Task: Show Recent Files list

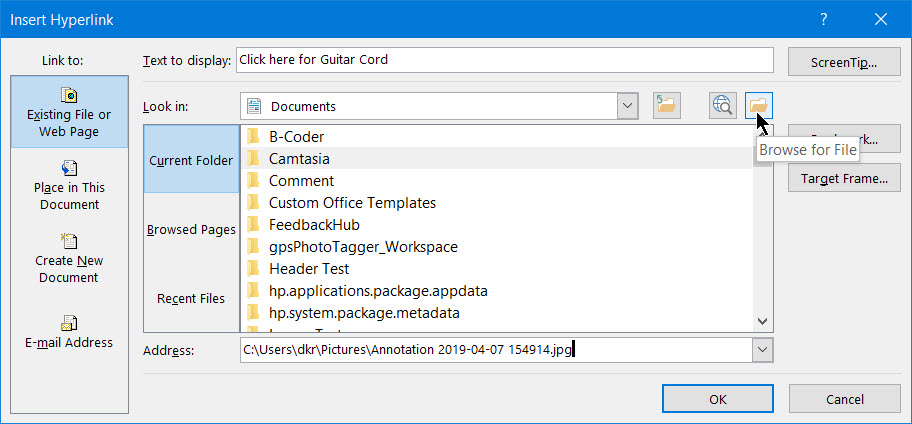Action: tap(191, 298)
